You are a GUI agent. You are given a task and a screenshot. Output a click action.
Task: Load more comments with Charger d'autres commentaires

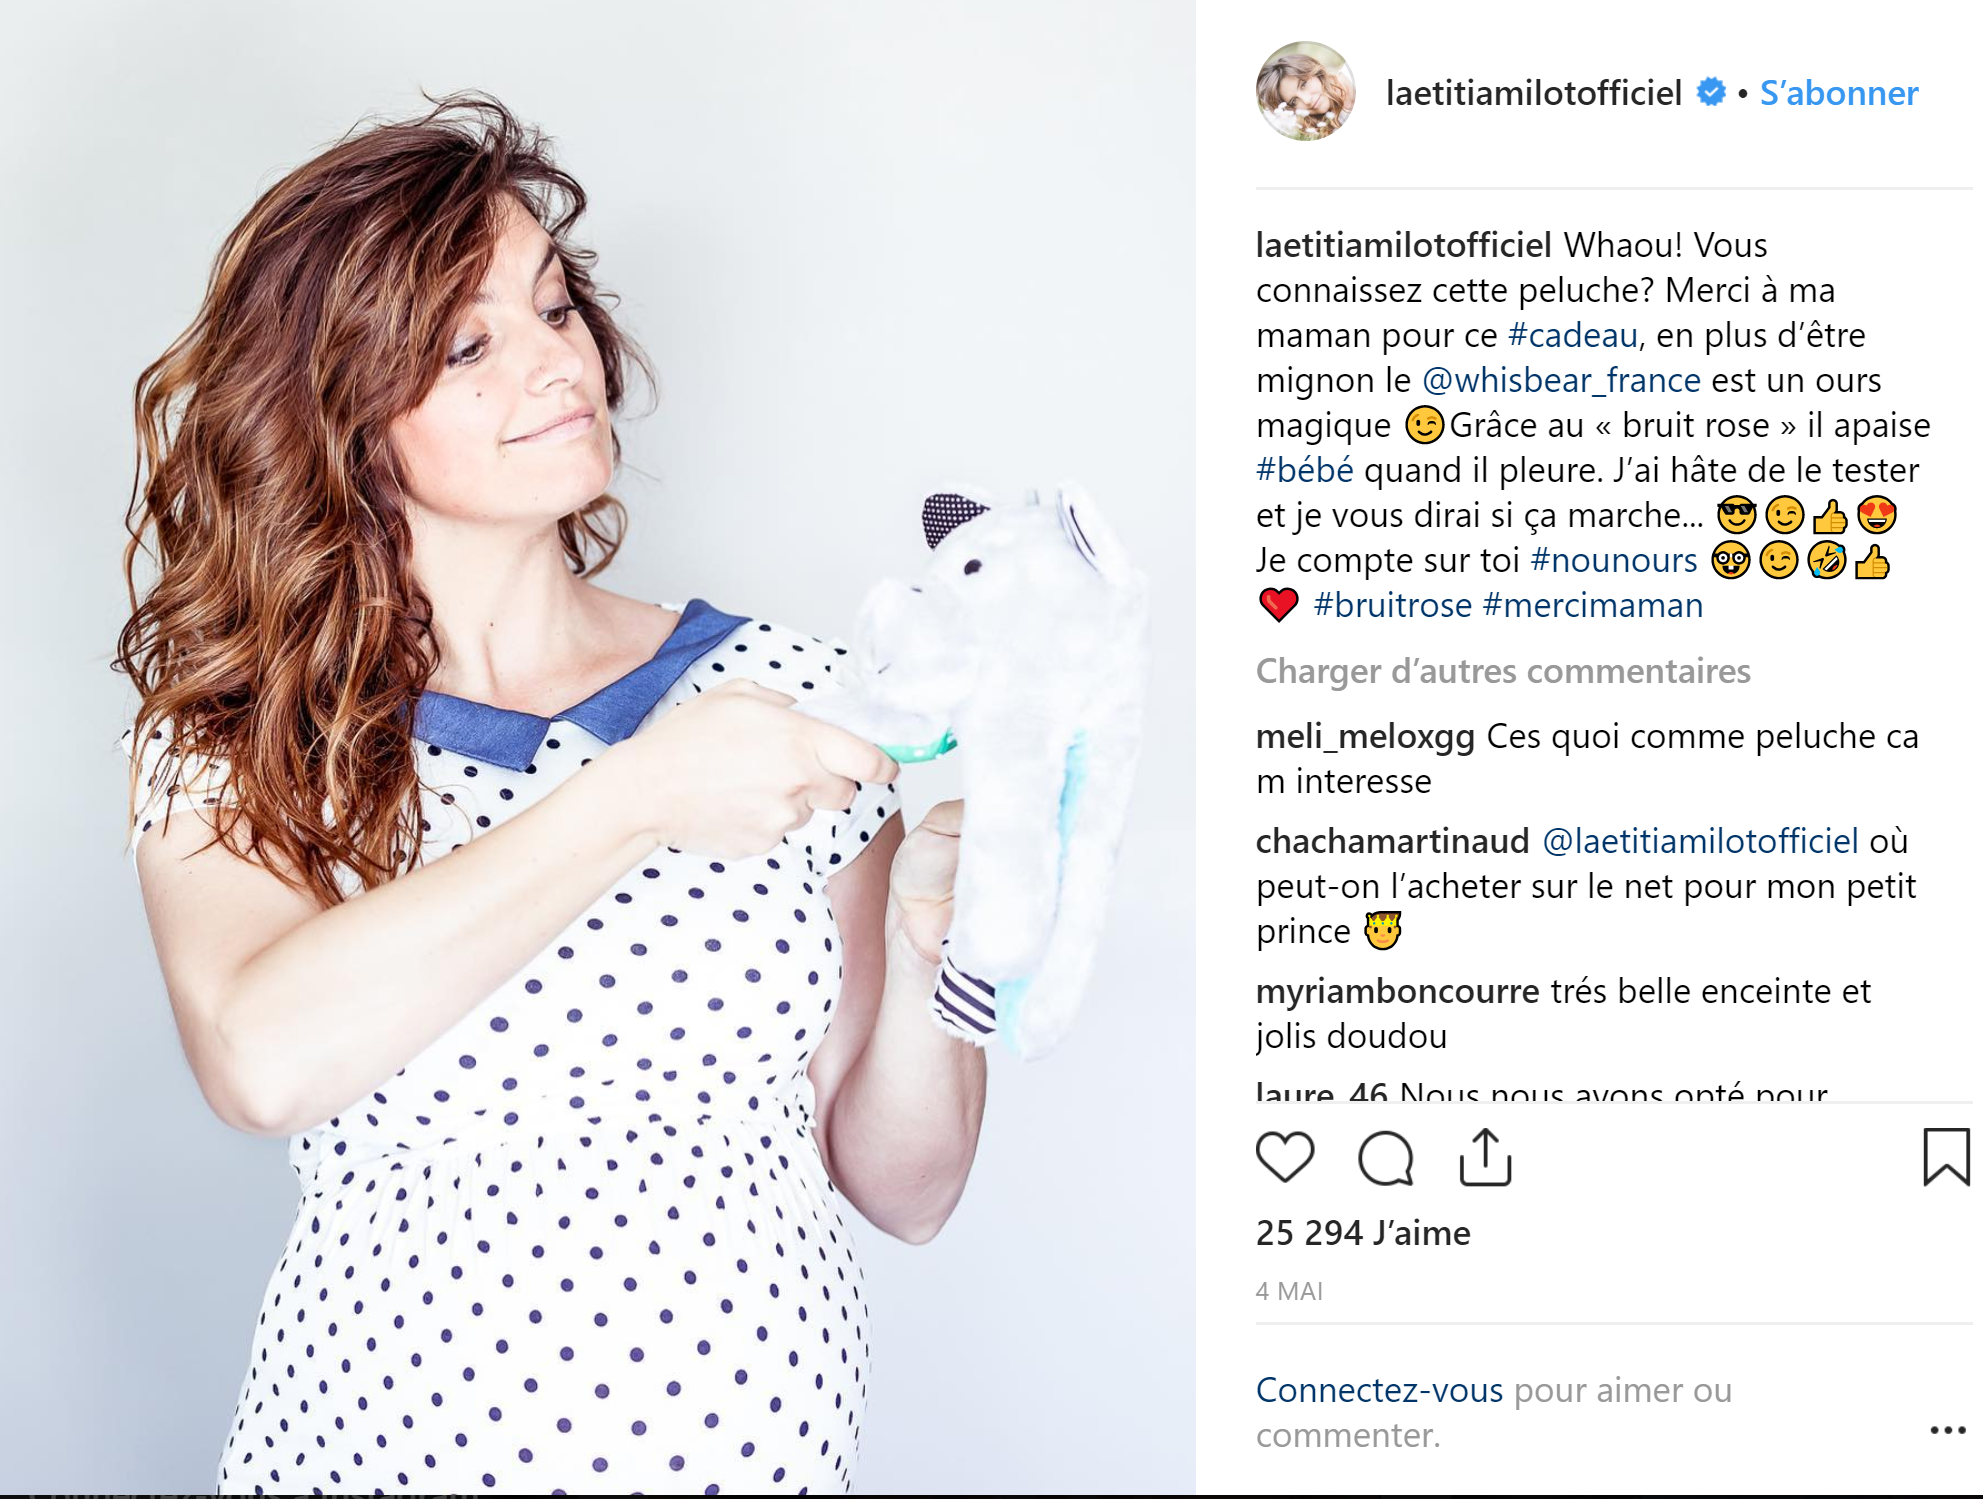[x=1503, y=671]
